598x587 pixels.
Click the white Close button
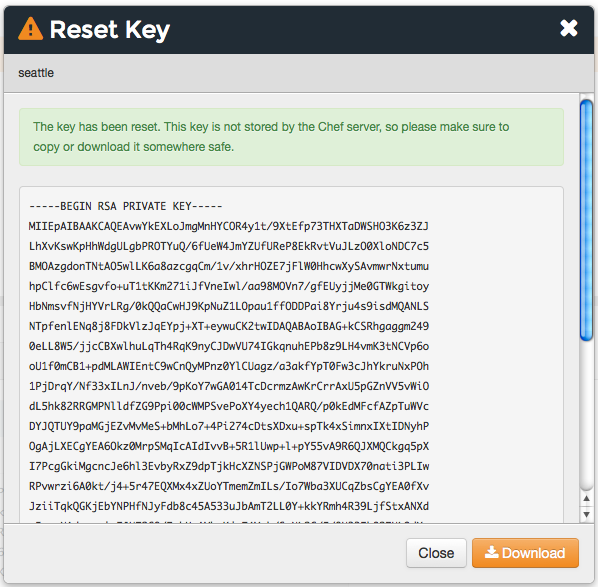(x=436, y=553)
